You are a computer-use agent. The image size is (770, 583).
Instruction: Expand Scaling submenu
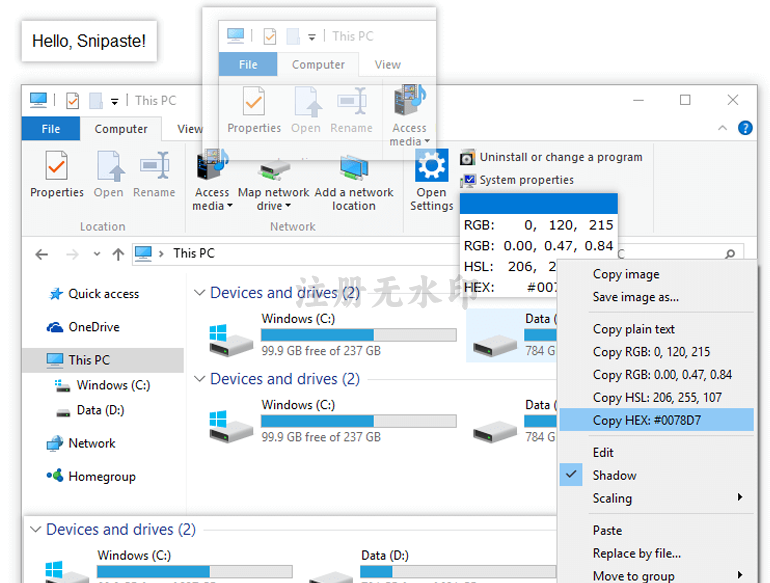[x=657, y=498]
